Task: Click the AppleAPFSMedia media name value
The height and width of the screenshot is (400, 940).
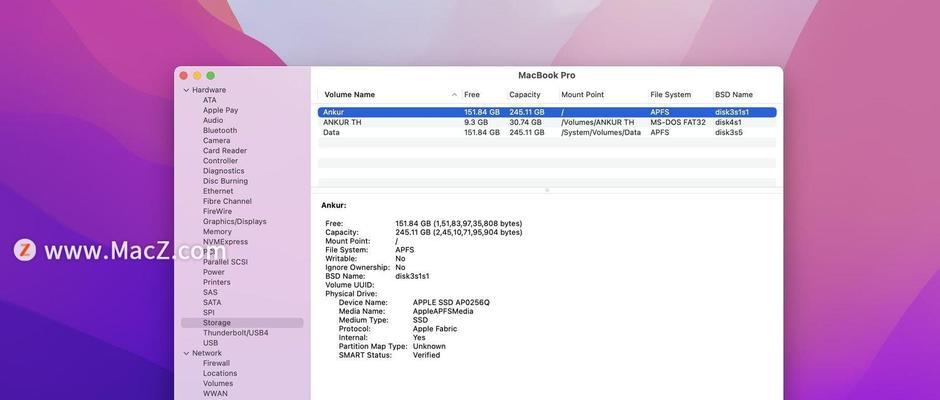Action: [x=442, y=311]
